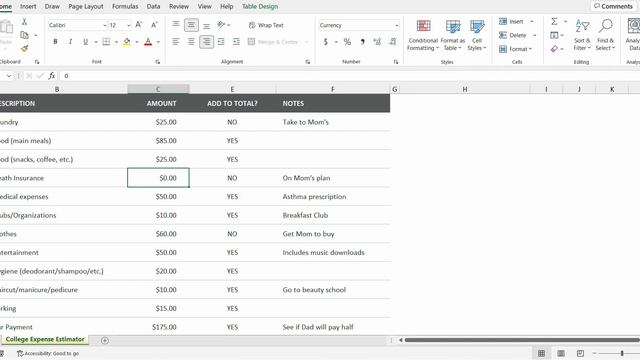Open the Formulas tab
The width and height of the screenshot is (640, 360).
tap(125, 7)
